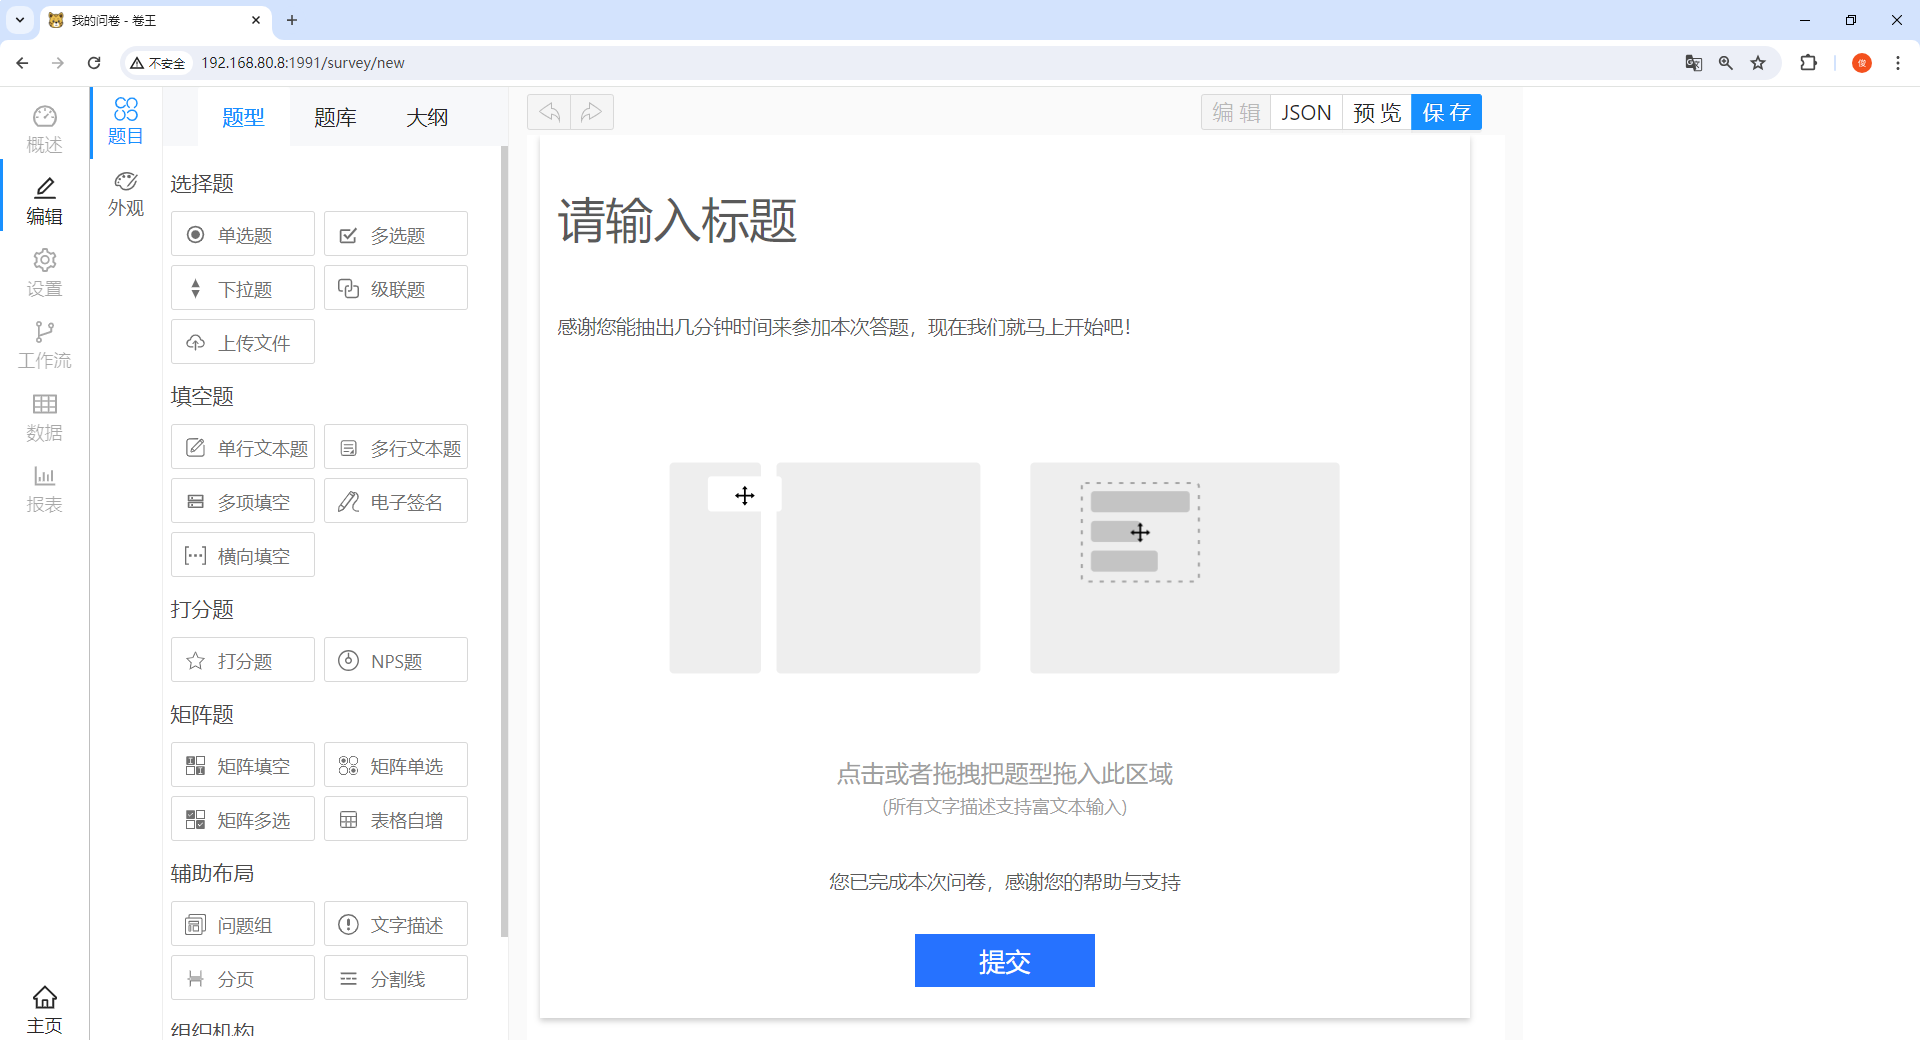
Task: Close the 我的问卷 - 卷王 browser tab
Action: click(x=256, y=20)
